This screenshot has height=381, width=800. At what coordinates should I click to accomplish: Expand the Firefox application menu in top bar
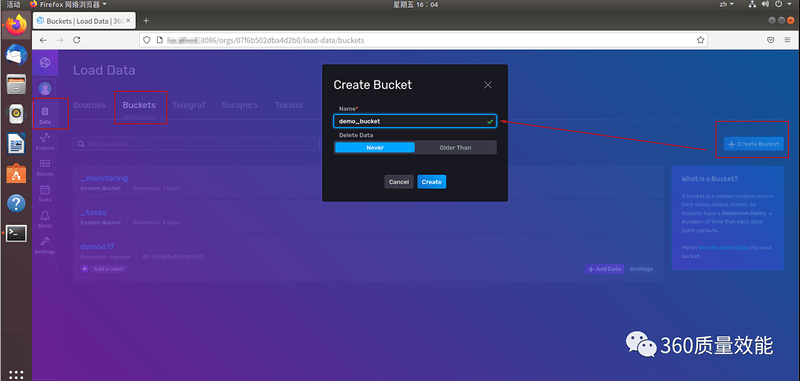click(68, 4)
